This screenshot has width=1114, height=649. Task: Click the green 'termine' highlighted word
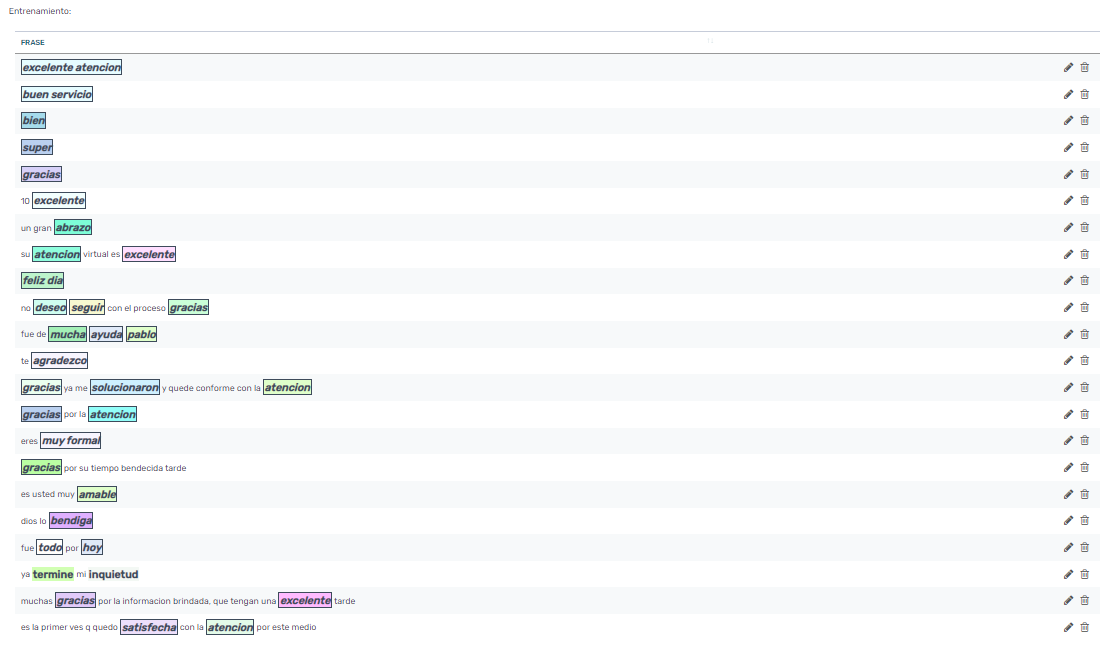click(x=53, y=574)
